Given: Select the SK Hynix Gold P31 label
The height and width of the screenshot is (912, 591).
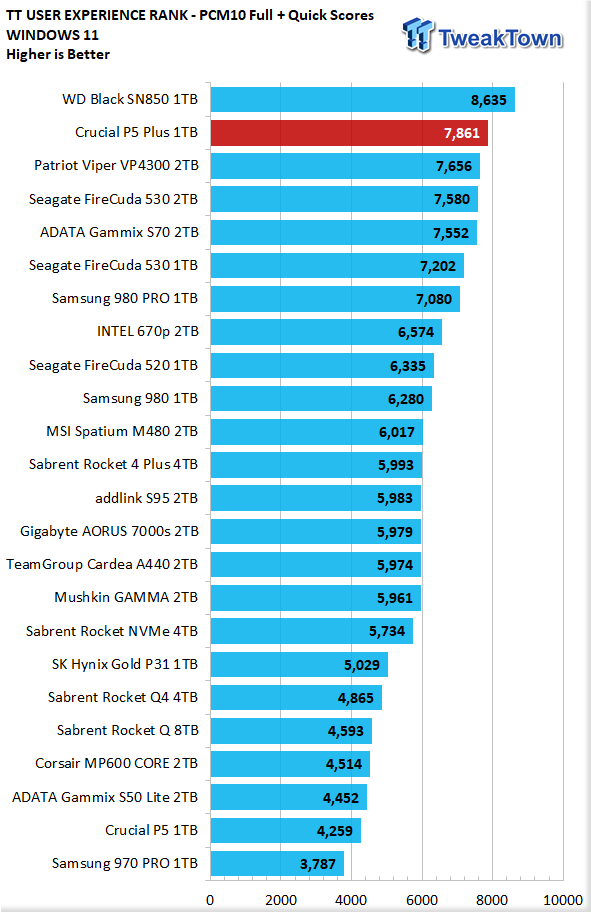Looking at the screenshot, I should pos(125,664).
